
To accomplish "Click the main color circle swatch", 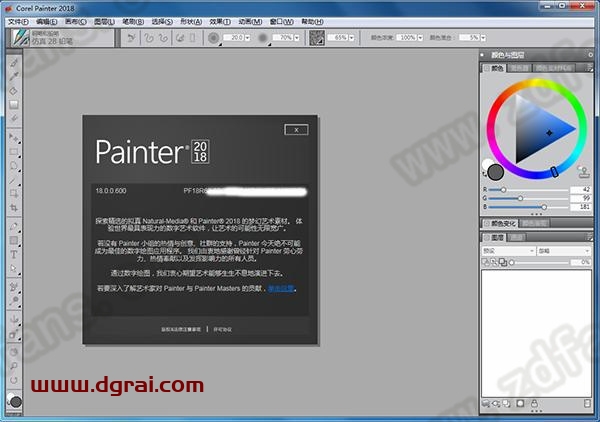I will click(x=496, y=173).
